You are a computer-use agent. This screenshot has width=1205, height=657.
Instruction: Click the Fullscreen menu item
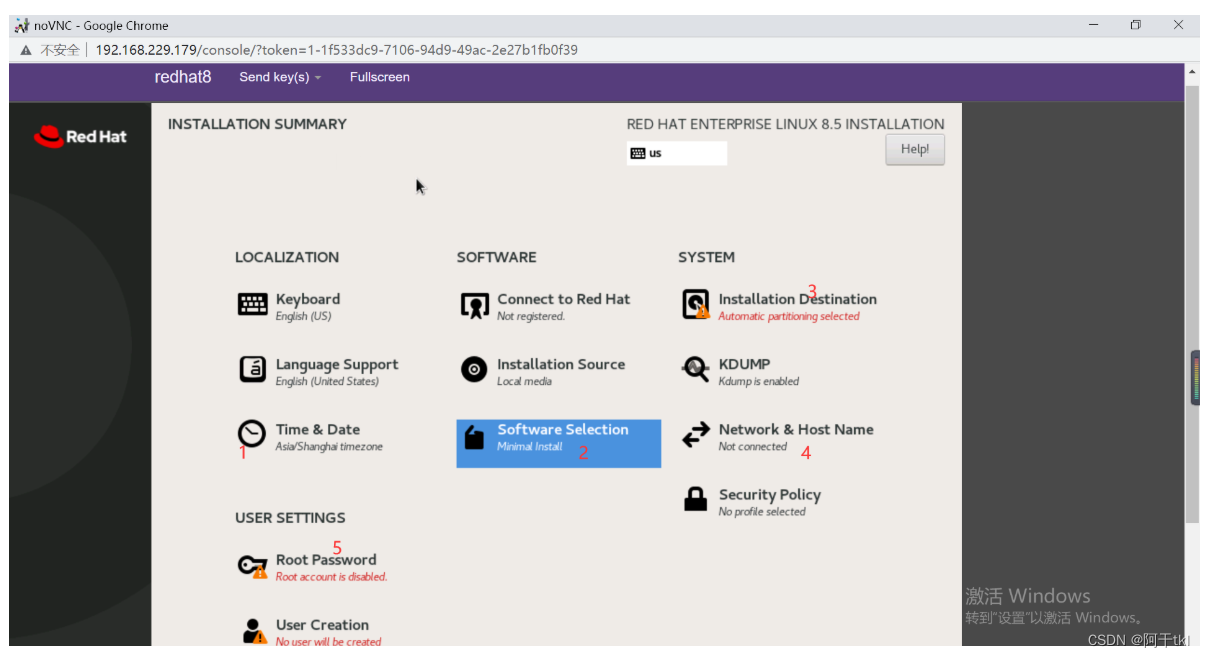coord(380,77)
